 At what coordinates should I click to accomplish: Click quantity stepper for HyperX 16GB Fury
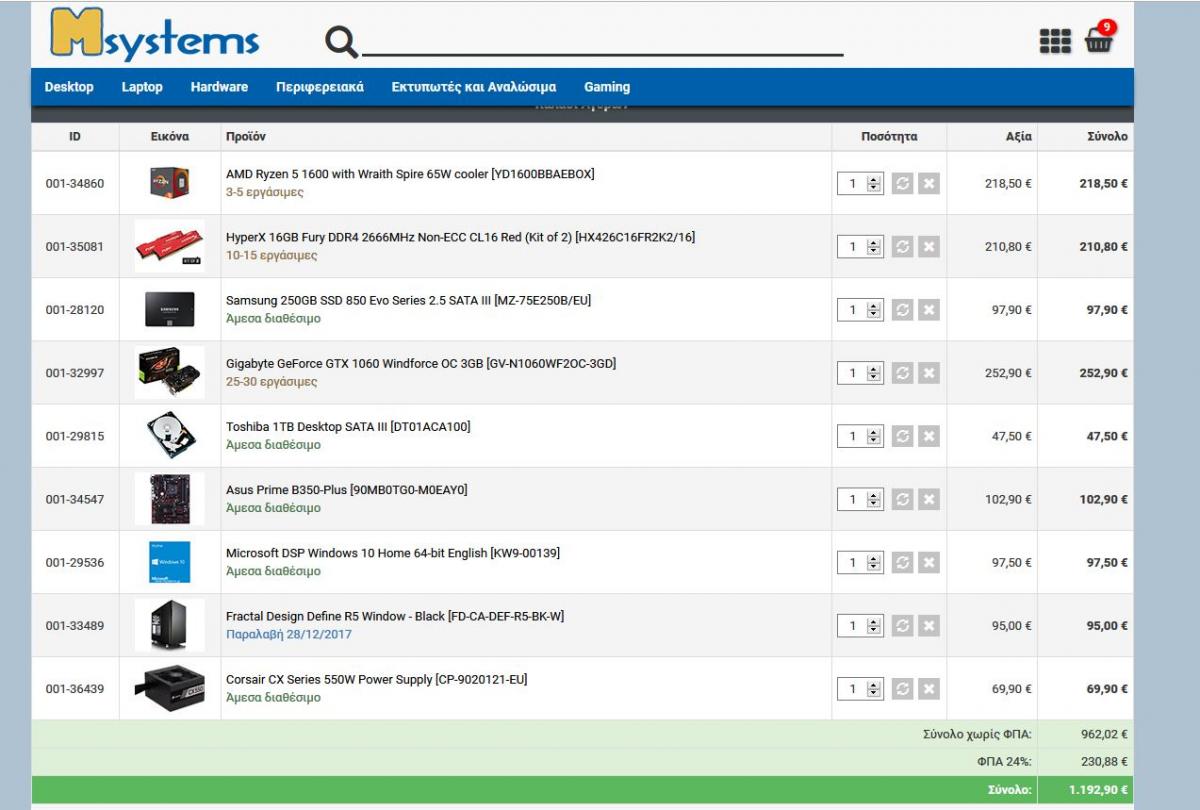[874, 247]
